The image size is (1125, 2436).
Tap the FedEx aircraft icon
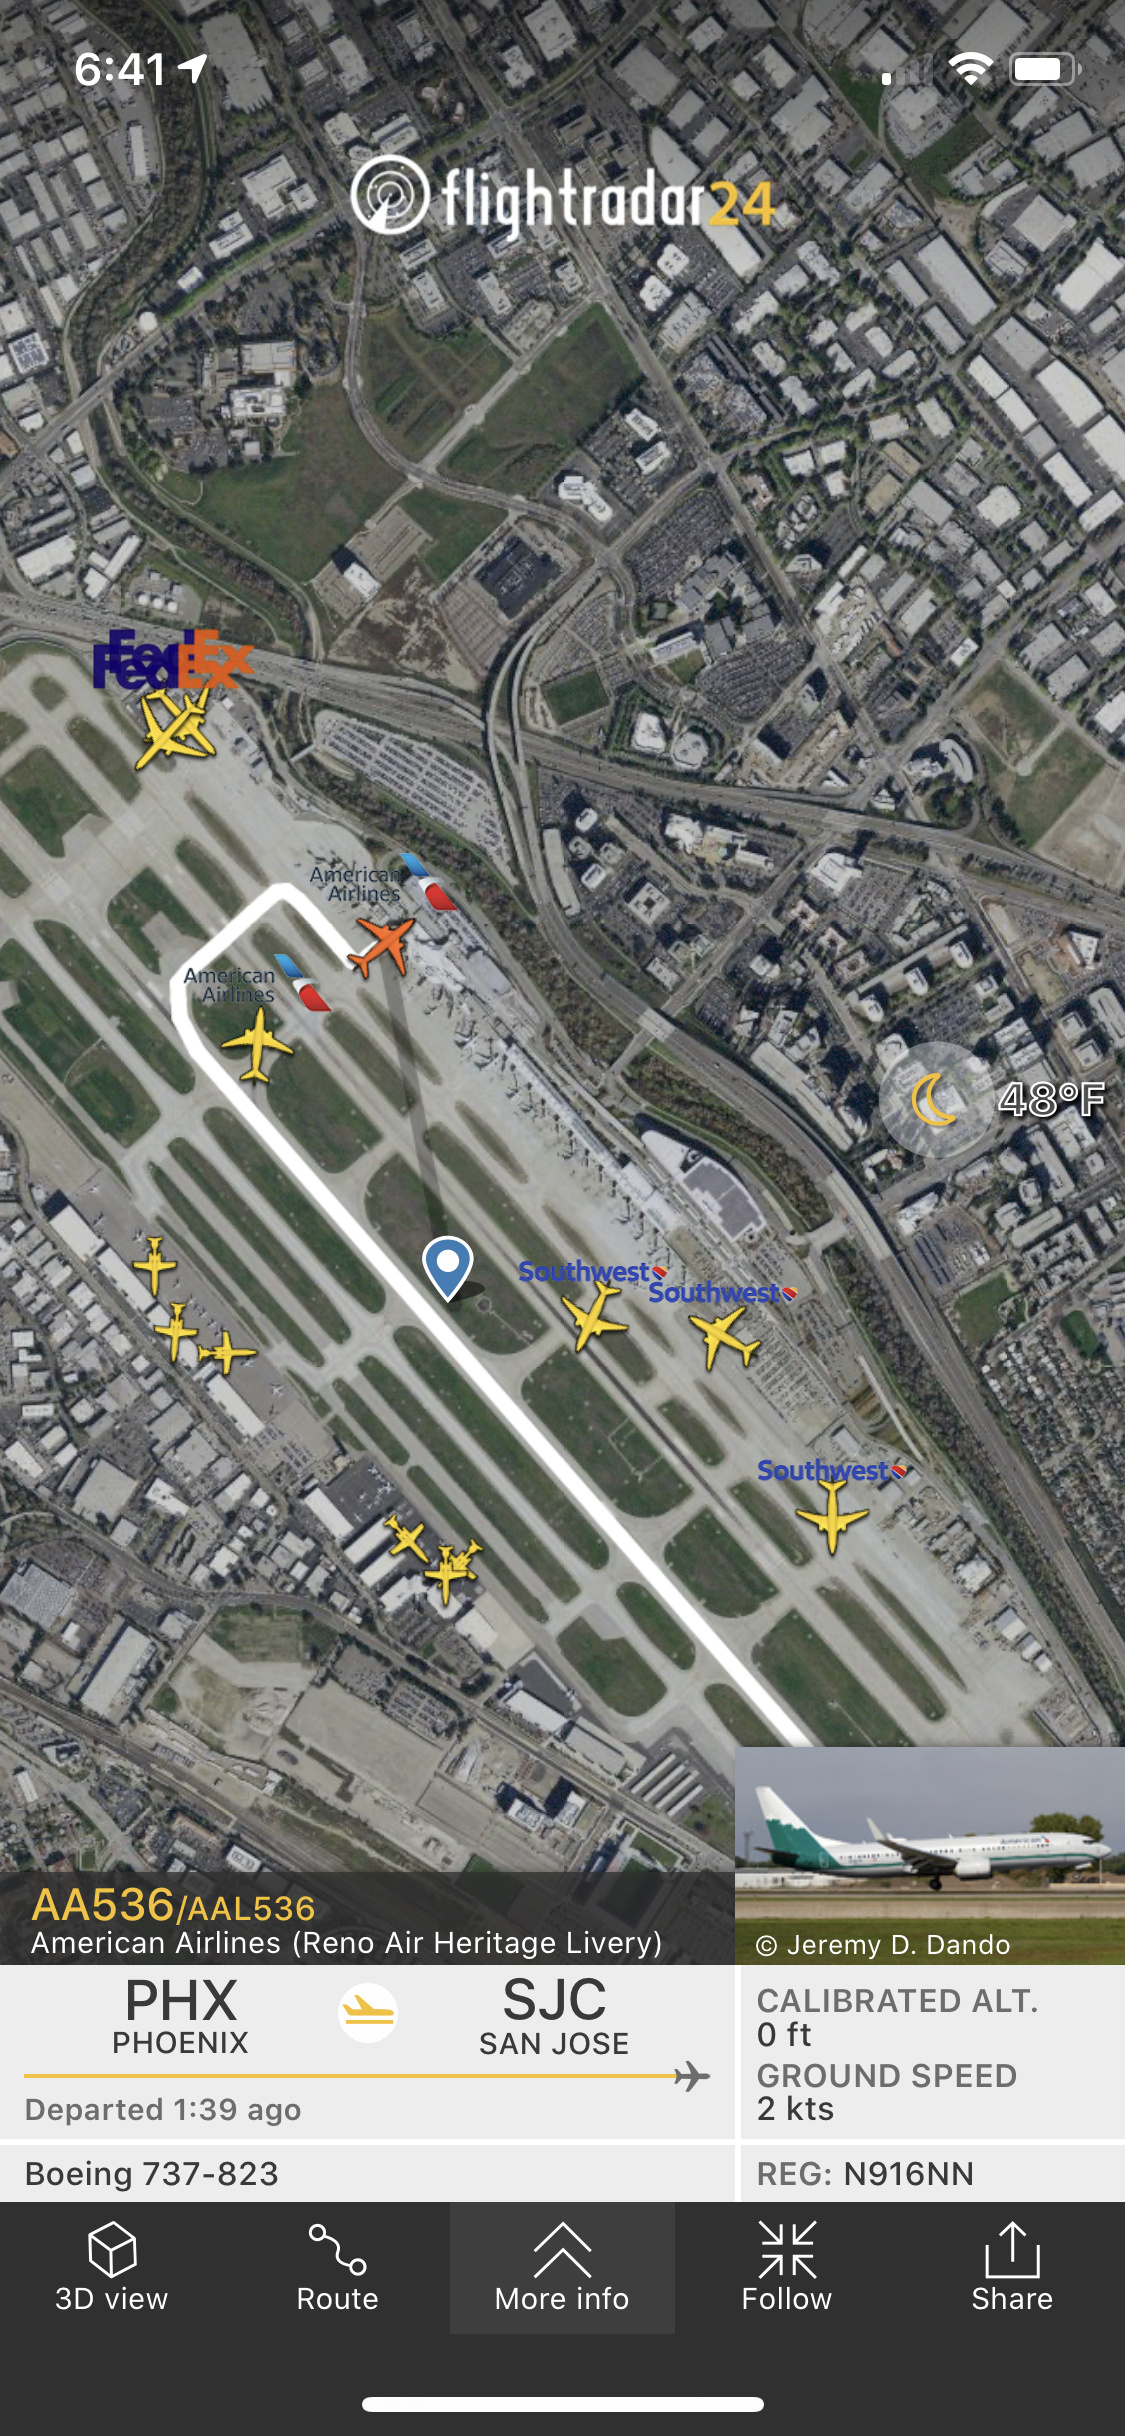[x=175, y=727]
